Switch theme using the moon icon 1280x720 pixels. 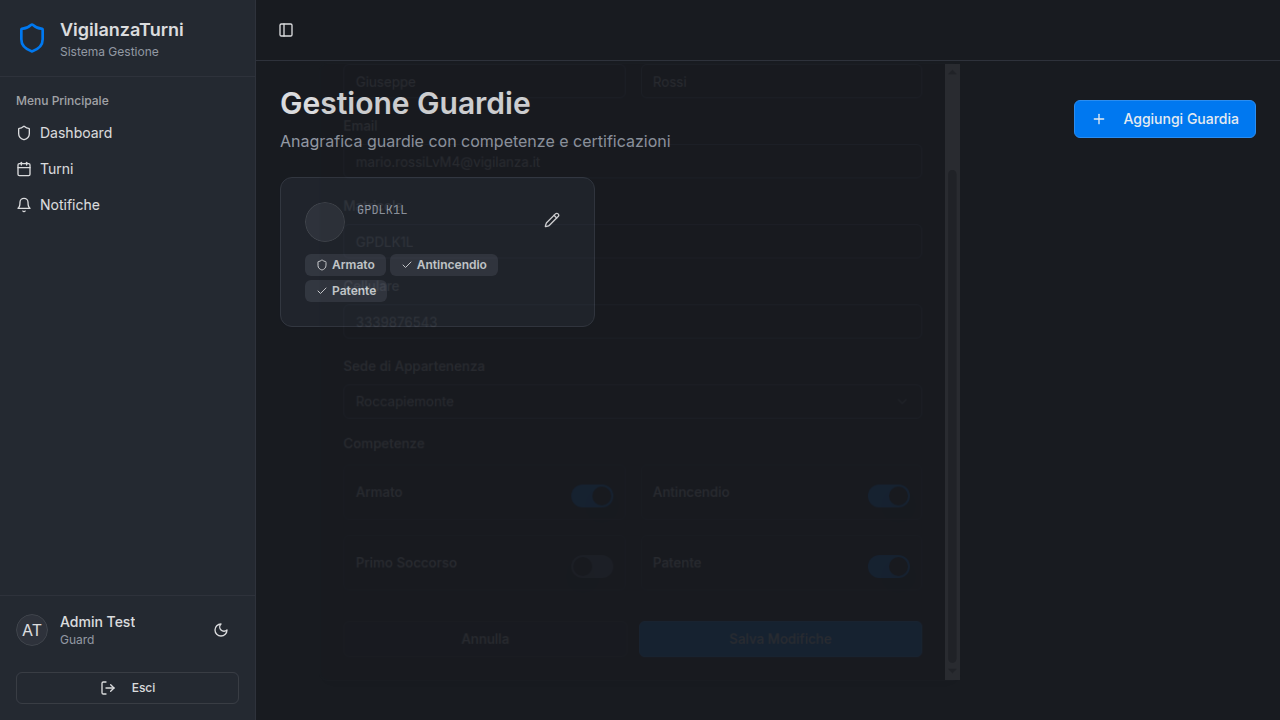point(221,630)
